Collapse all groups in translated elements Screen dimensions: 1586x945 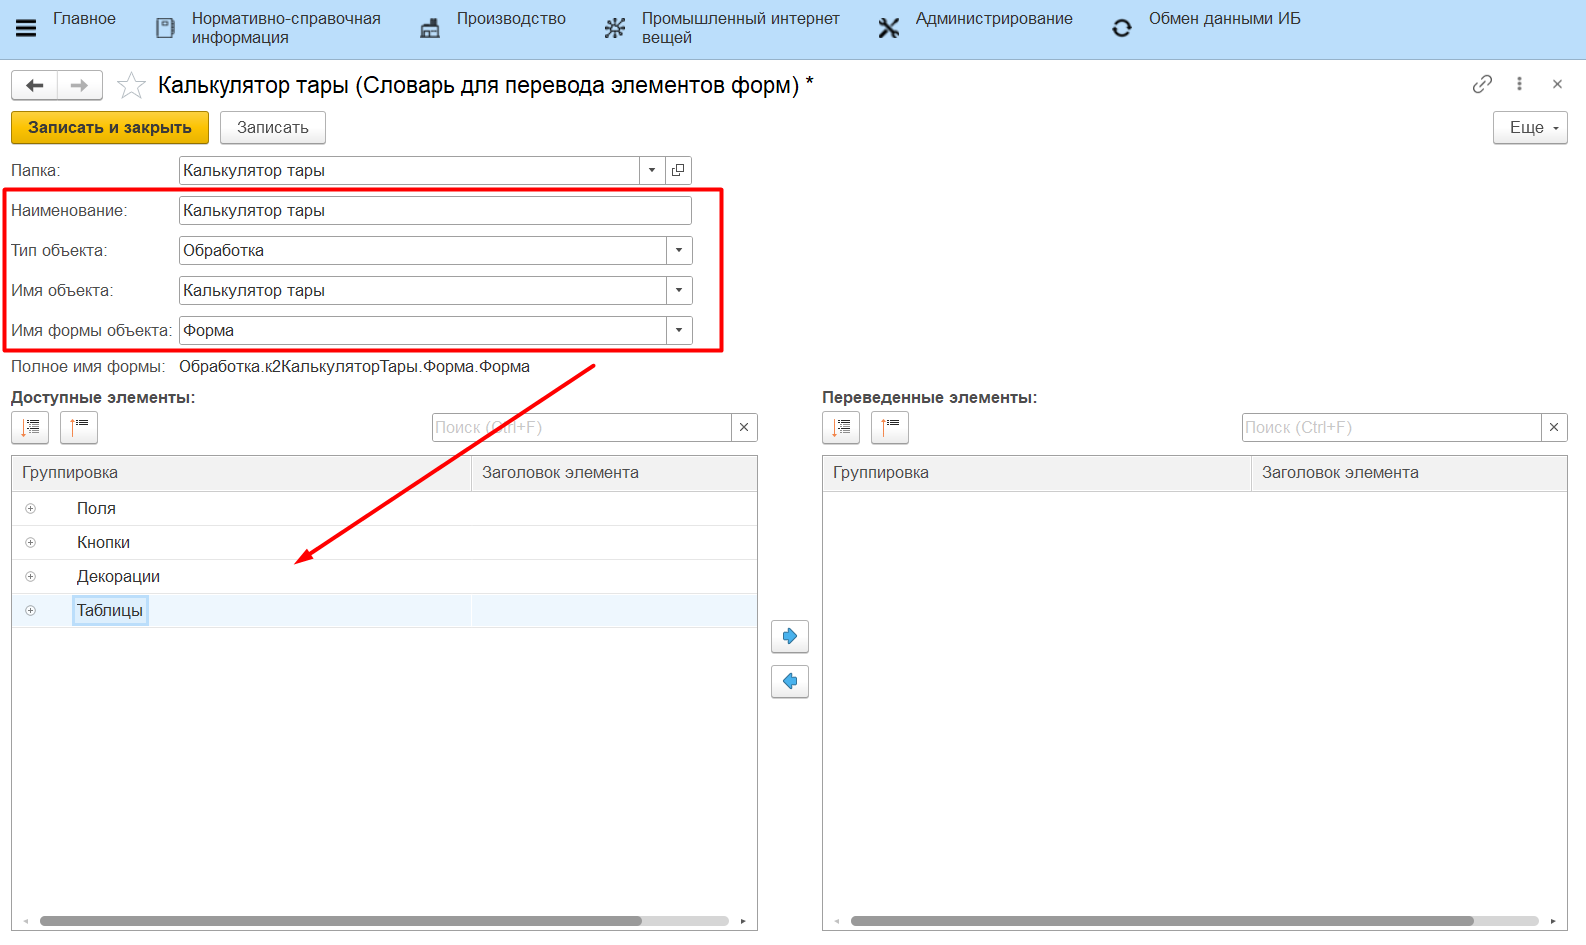[x=889, y=428]
